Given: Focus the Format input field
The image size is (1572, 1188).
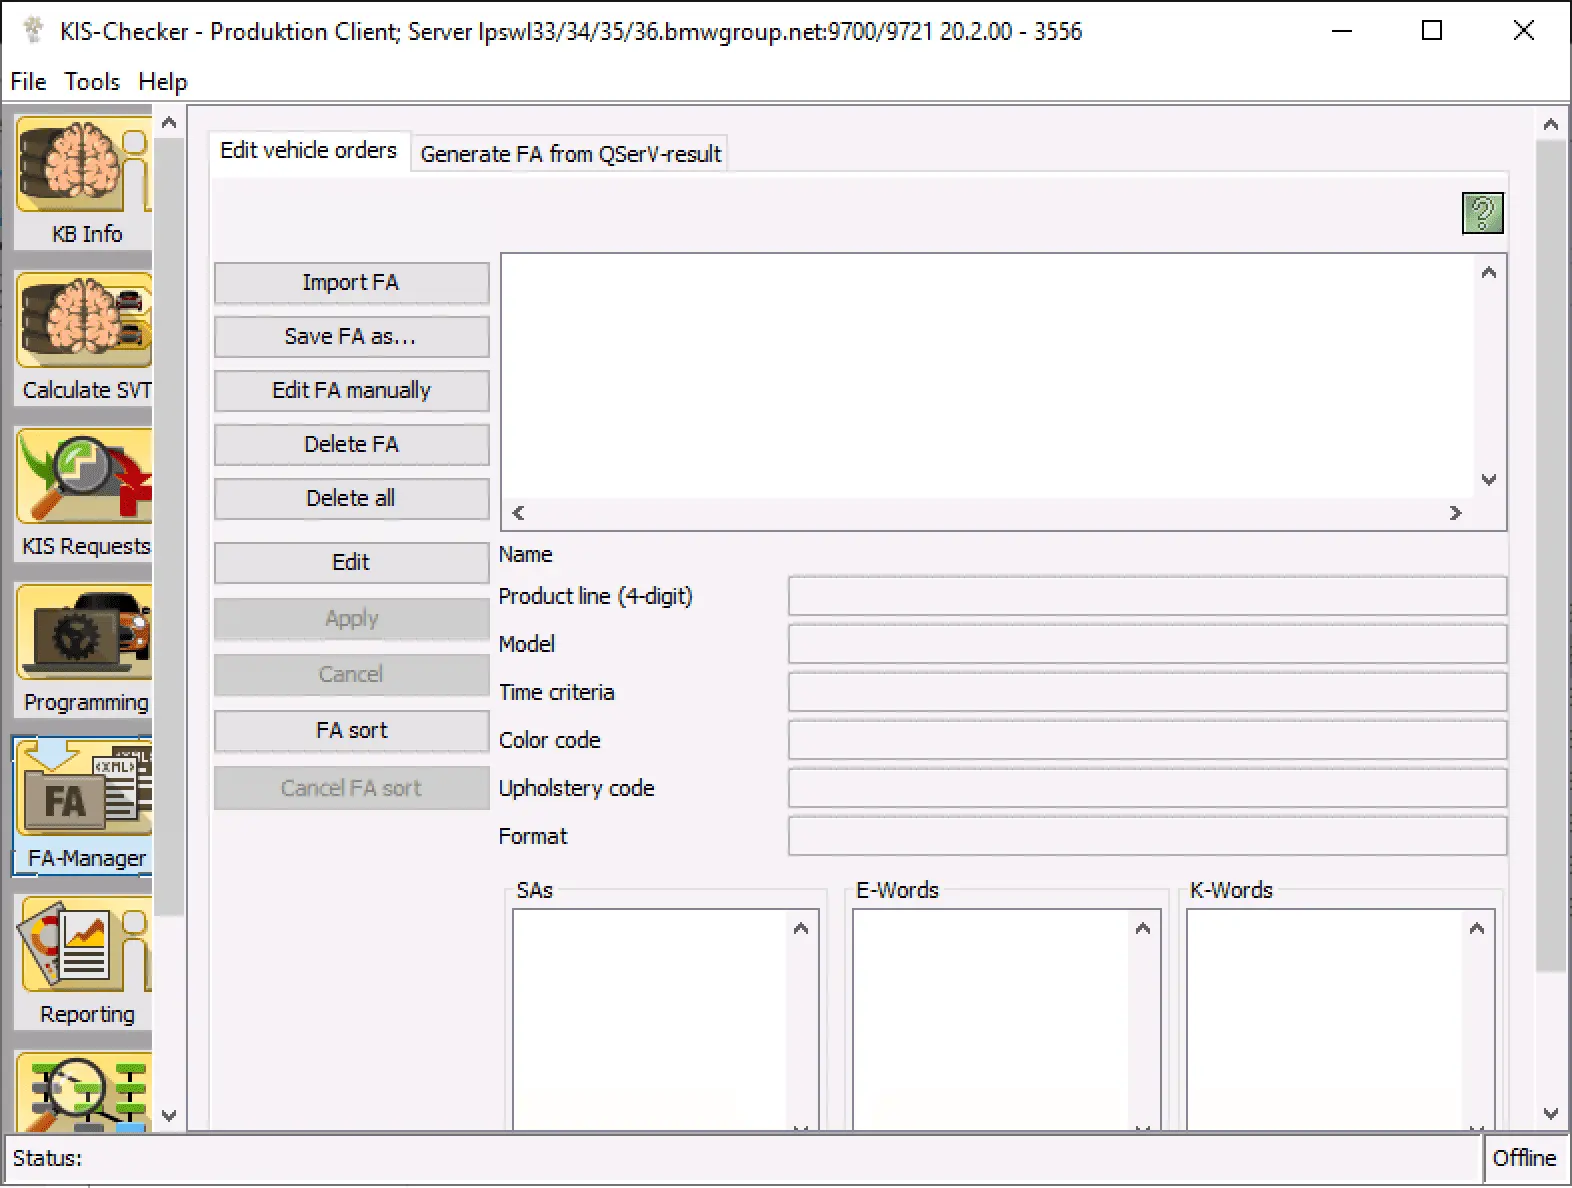Looking at the screenshot, I should click(1147, 836).
